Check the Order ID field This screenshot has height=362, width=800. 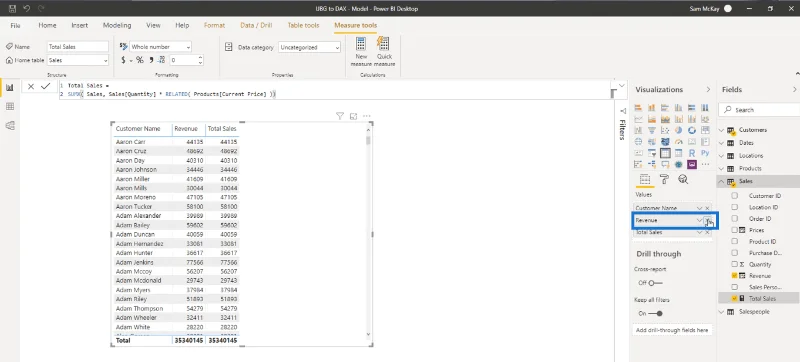click(x=735, y=218)
